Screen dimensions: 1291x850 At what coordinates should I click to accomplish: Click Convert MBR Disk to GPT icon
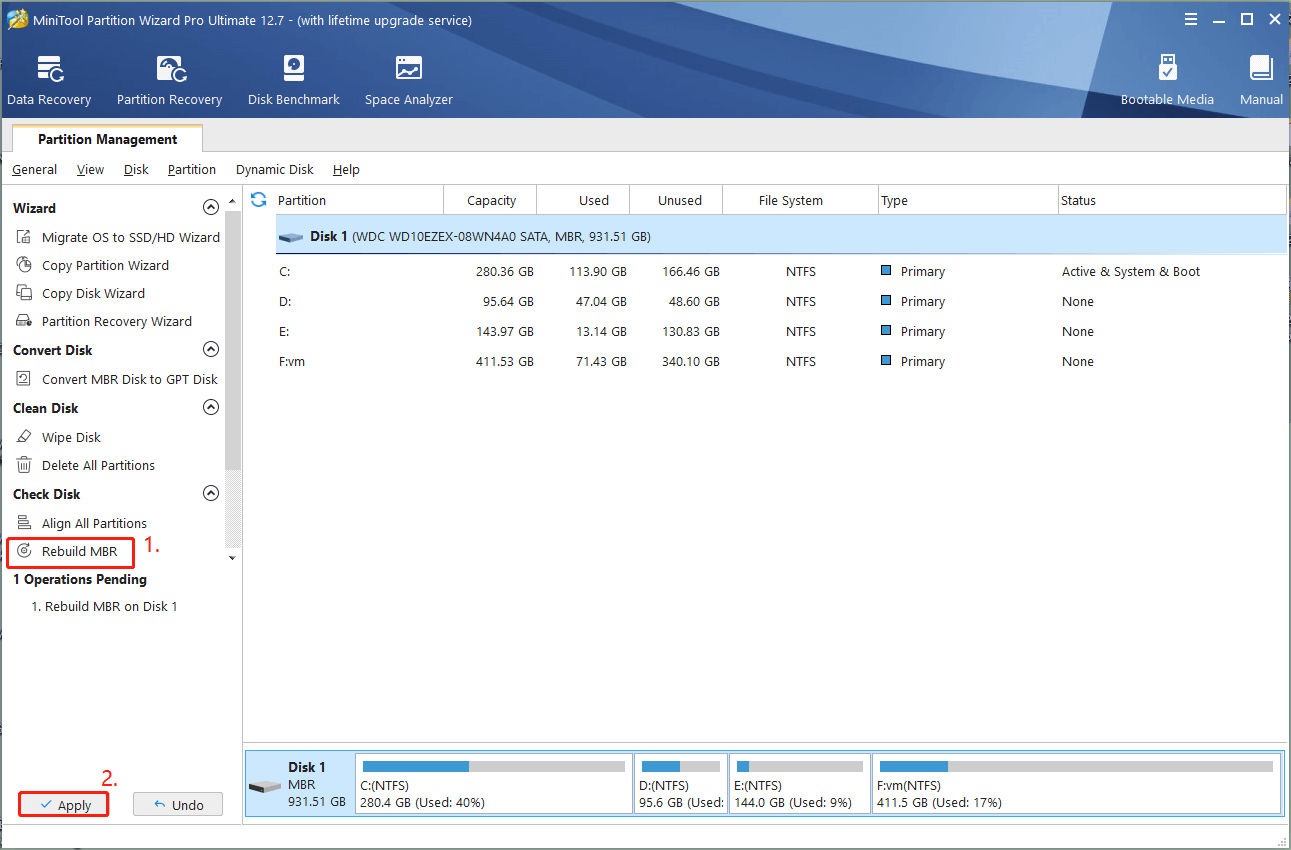click(x=24, y=379)
